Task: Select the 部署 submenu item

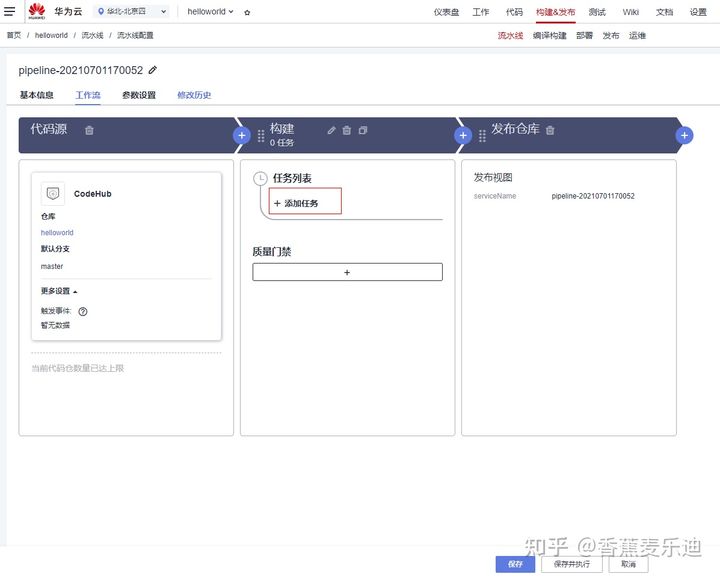Action: click(585, 35)
